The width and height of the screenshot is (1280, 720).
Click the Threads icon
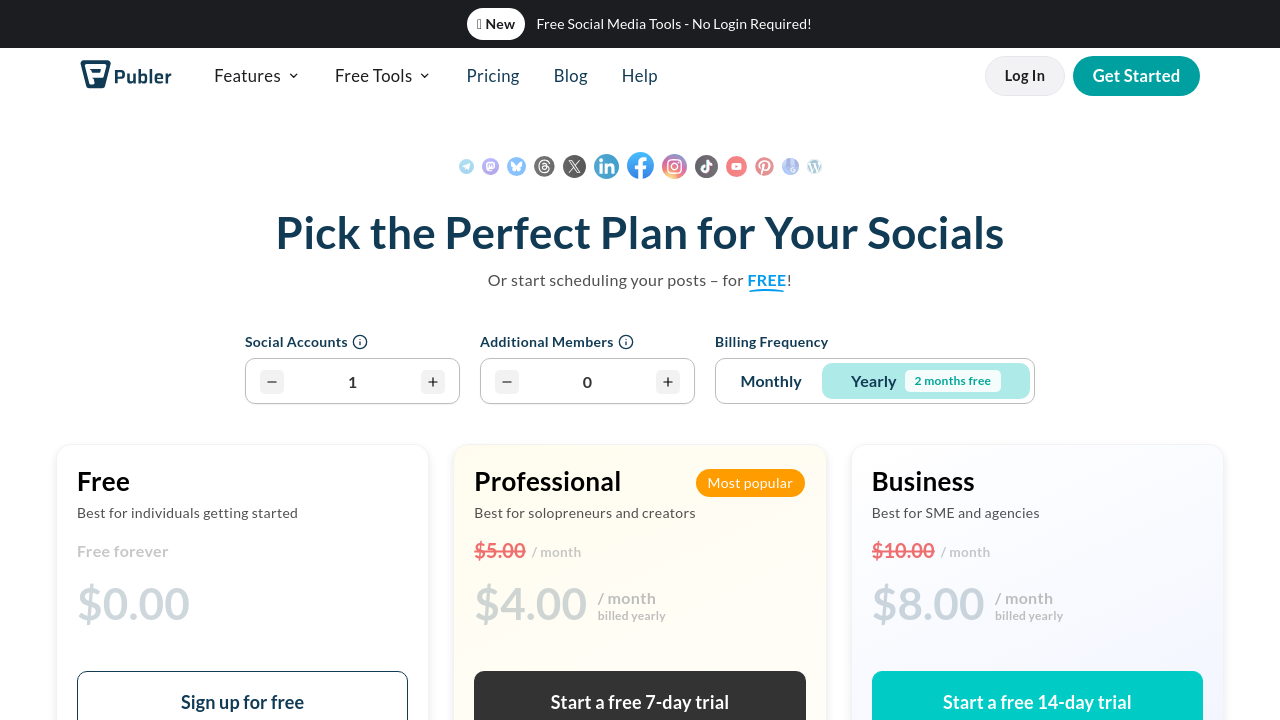click(x=544, y=167)
